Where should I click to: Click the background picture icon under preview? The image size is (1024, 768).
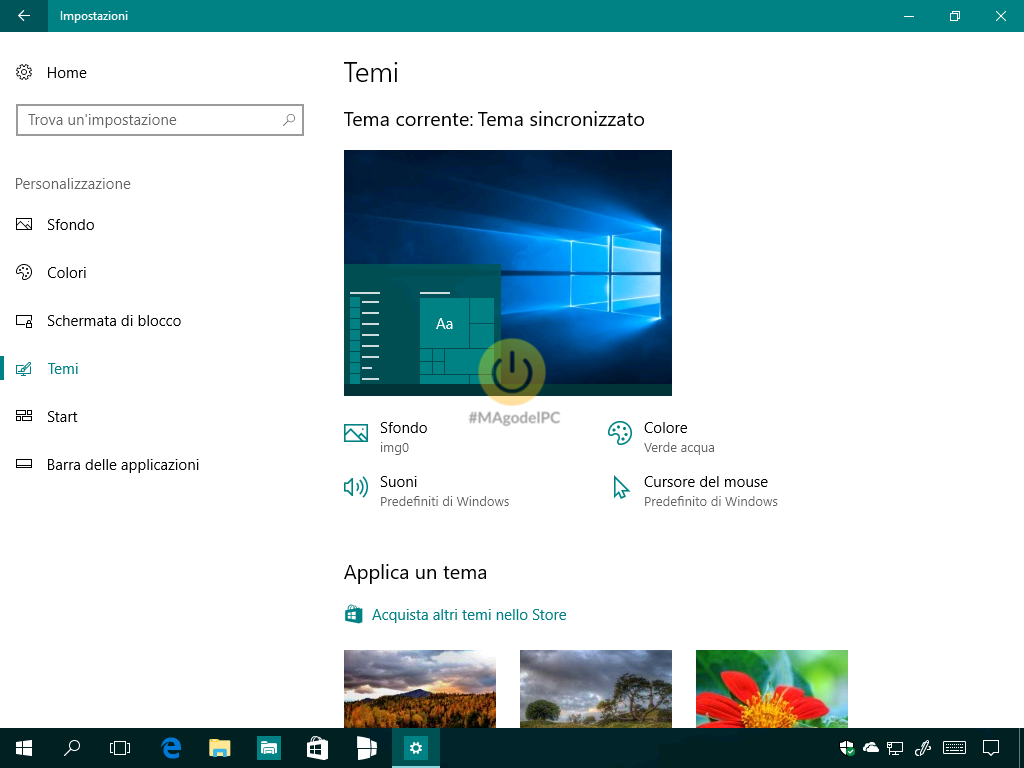pos(356,432)
